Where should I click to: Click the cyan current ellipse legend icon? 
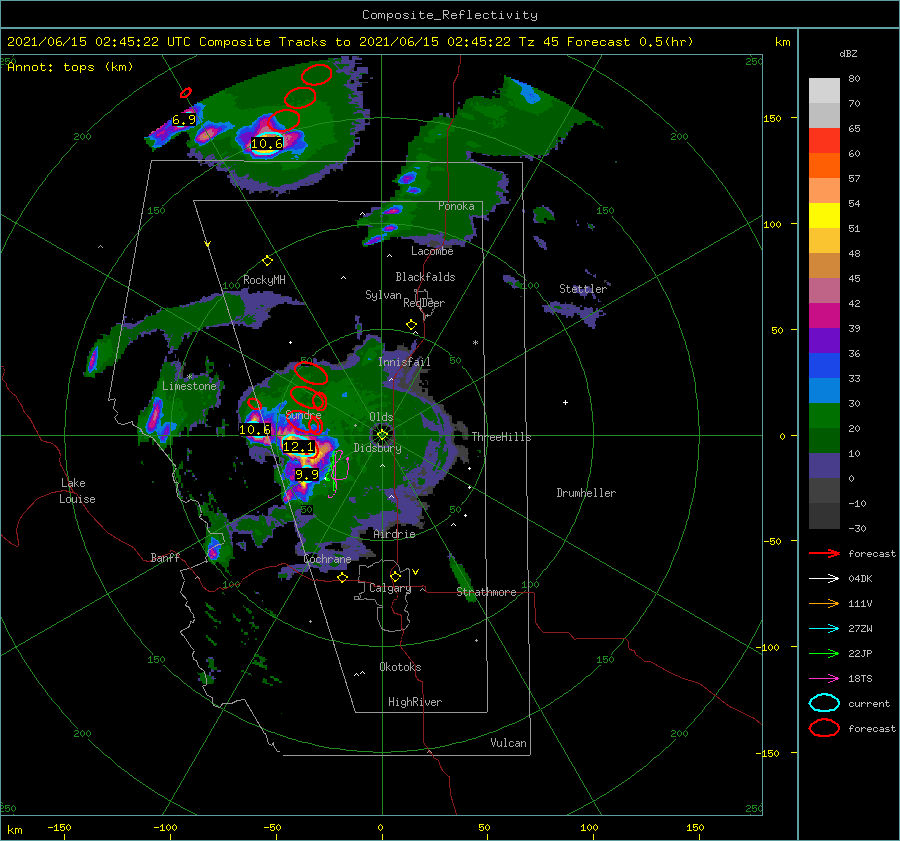824,703
